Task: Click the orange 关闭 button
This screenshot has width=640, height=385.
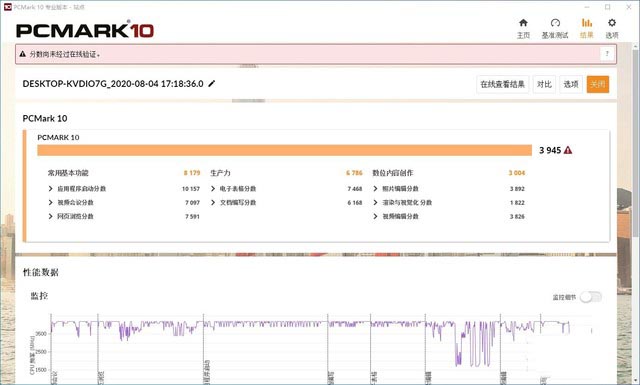Action: [x=598, y=84]
